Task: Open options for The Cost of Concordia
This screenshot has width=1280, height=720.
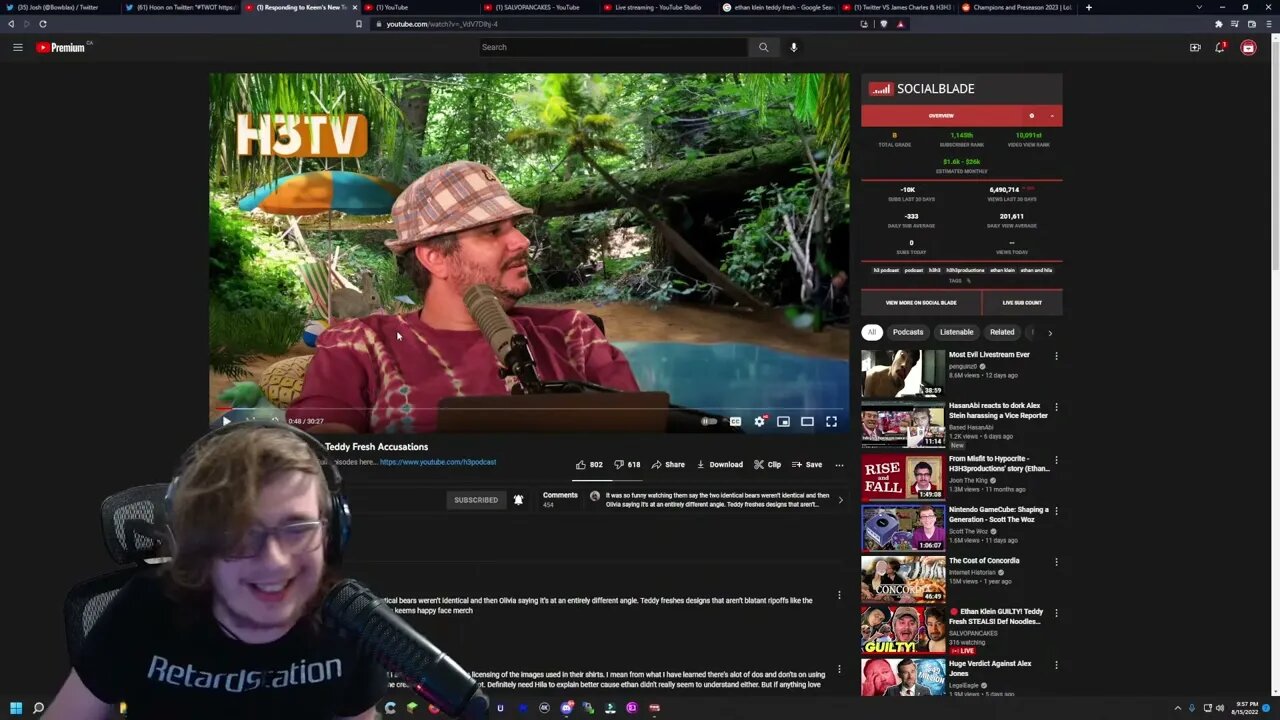Action: point(1056,562)
